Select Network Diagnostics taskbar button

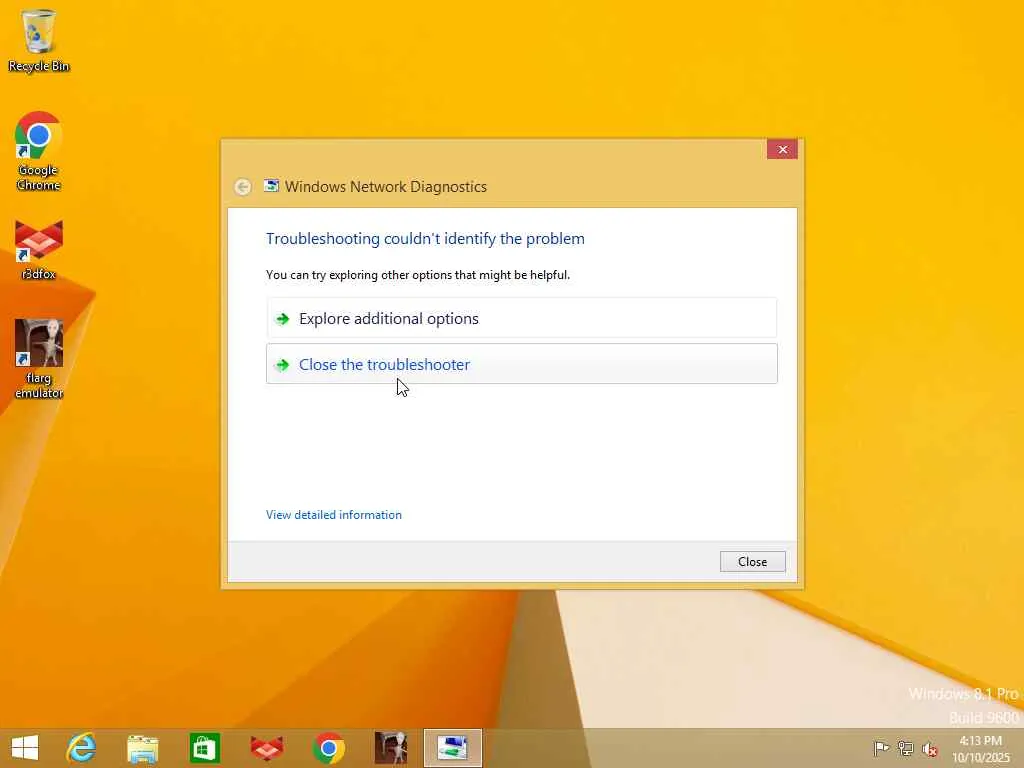pos(453,748)
